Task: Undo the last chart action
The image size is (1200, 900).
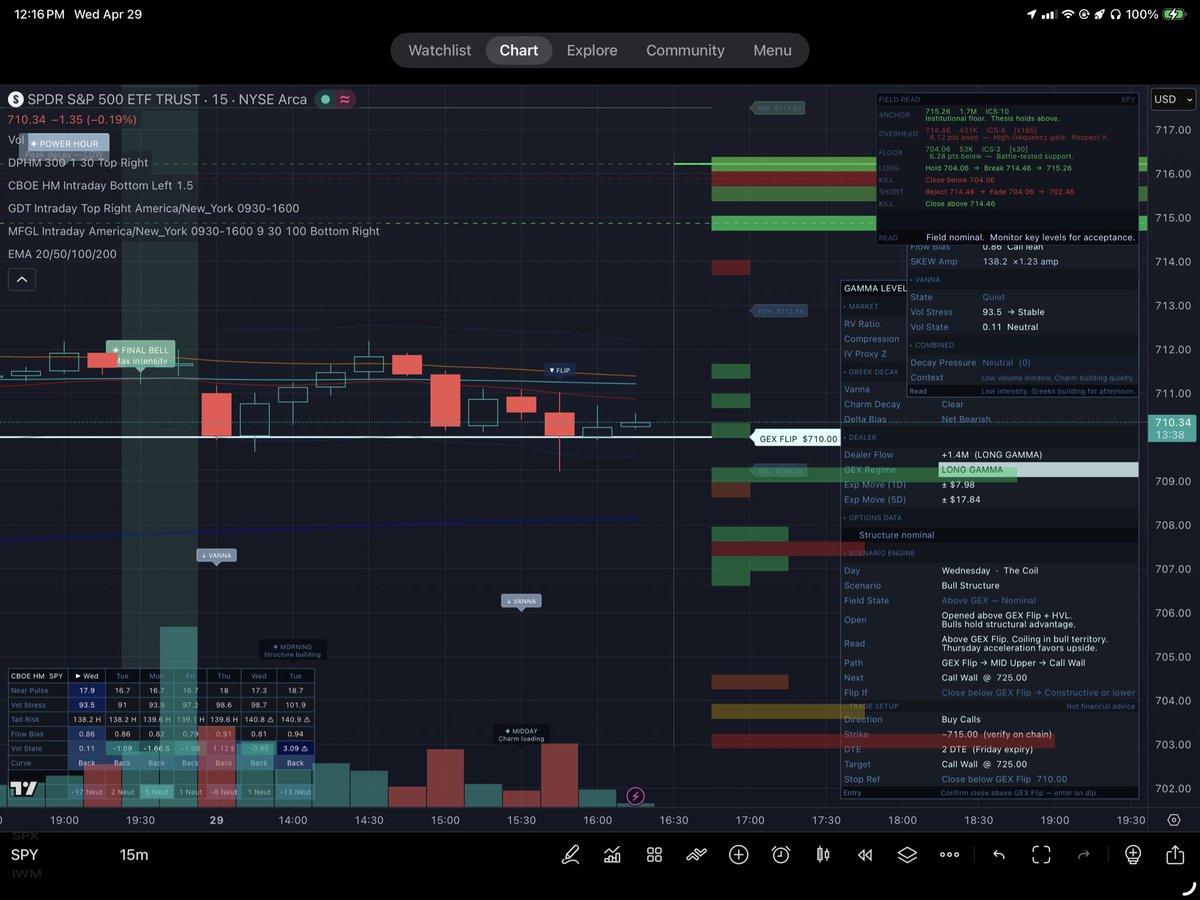Action: [x=998, y=855]
